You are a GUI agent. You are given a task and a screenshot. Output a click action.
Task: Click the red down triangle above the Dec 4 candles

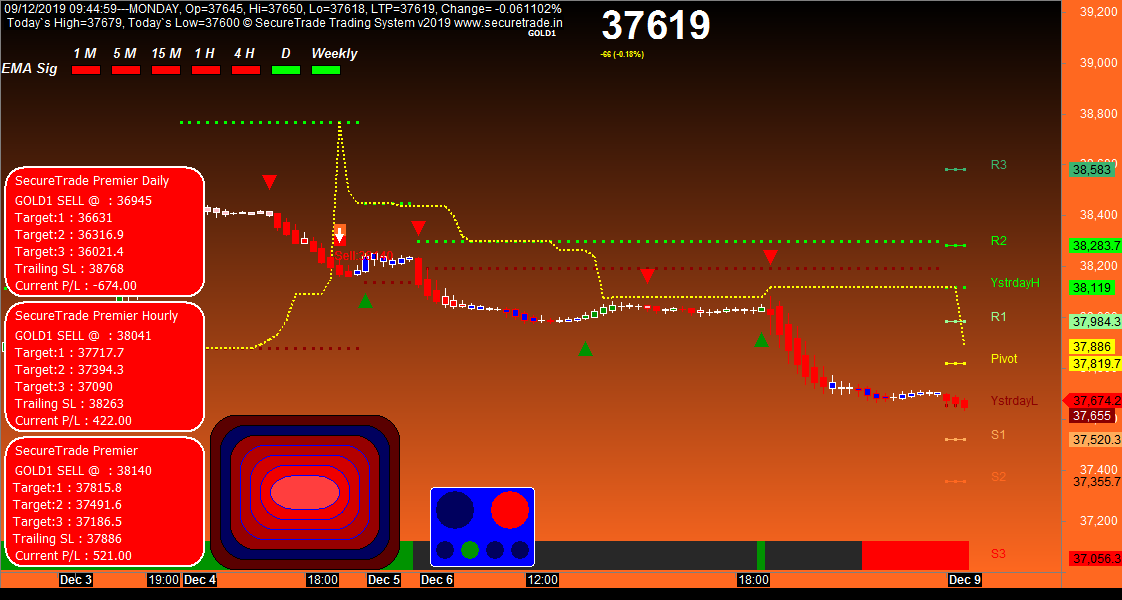tap(269, 182)
